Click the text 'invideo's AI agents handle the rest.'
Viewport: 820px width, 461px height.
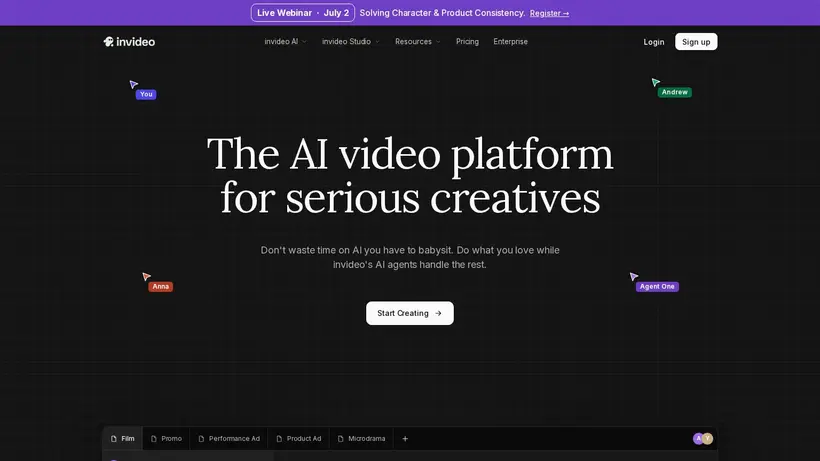410,264
